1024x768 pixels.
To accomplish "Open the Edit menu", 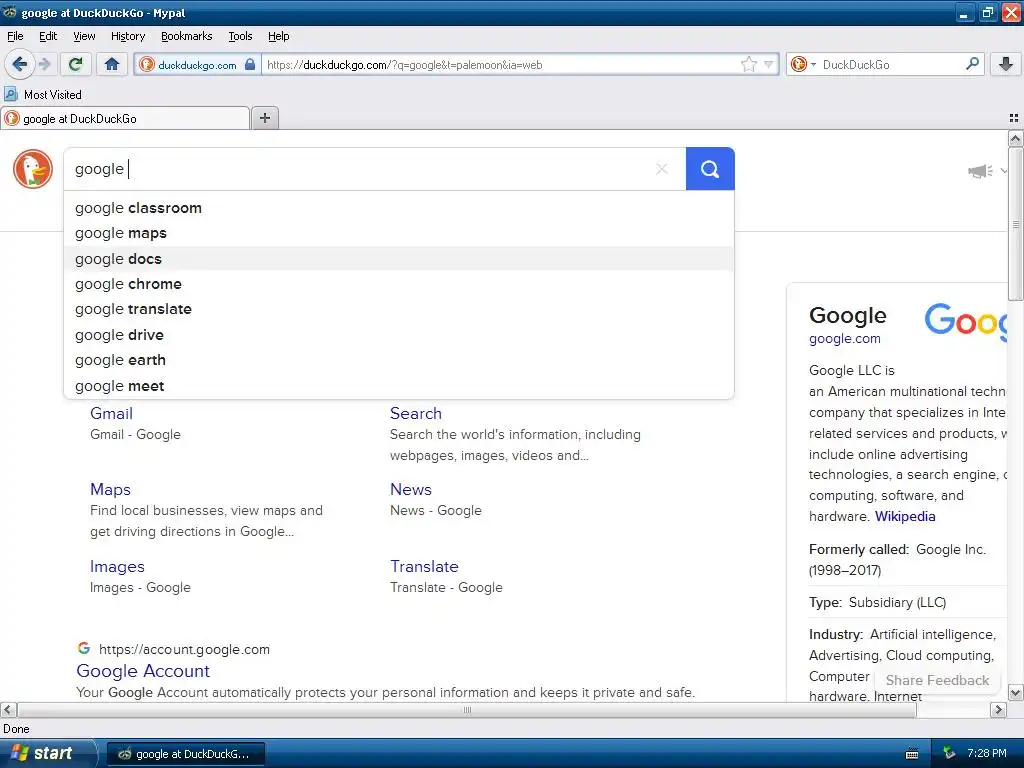I will coord(48,36).
